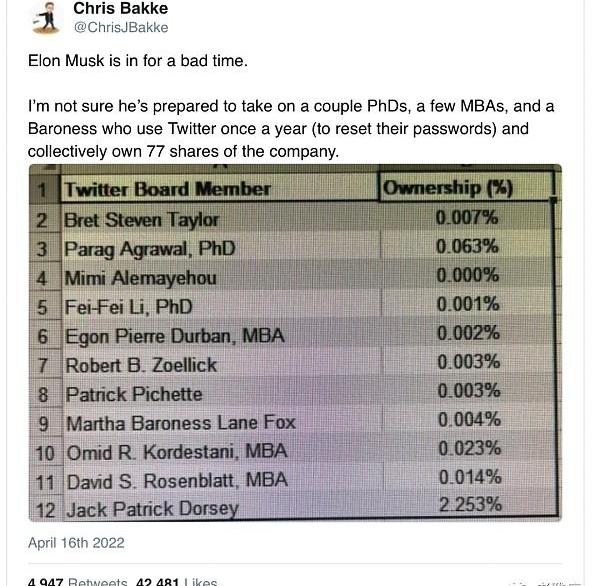
Task: Click row number 2 header in spreadsheet
Action: pyautogui.click(x=43, y=219)
